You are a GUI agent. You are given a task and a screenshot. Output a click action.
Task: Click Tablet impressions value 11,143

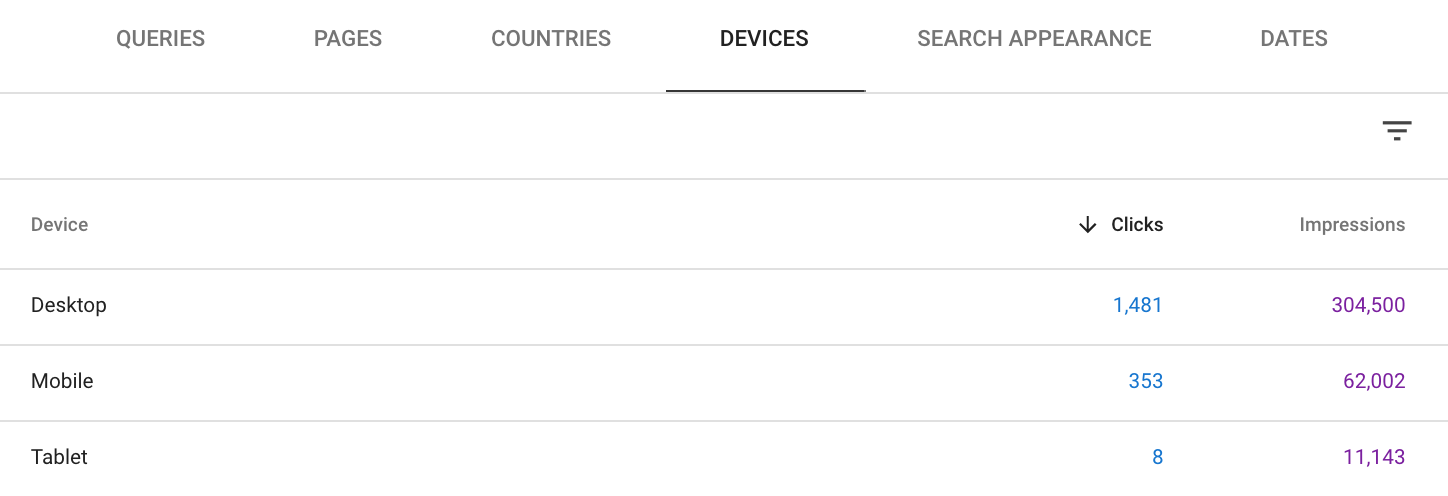[1374, 457]
